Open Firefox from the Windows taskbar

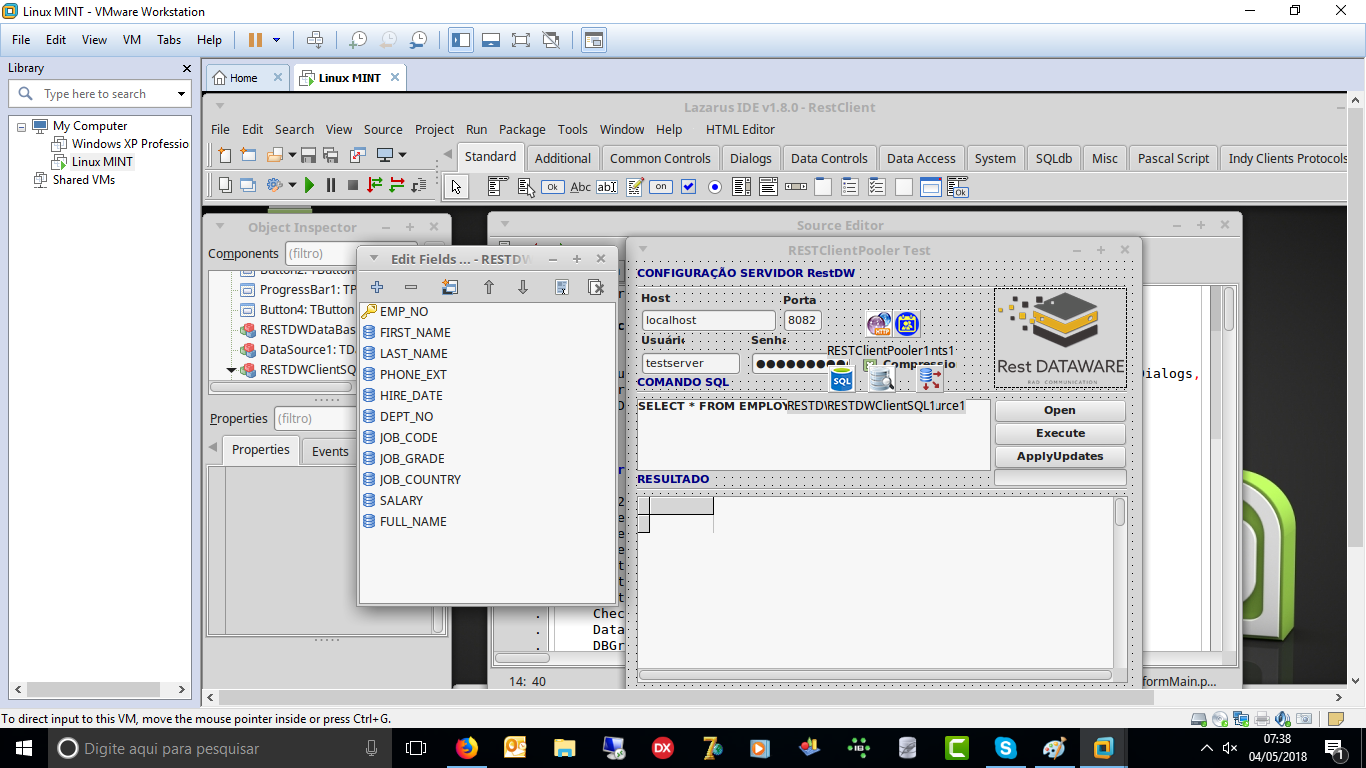467,748
